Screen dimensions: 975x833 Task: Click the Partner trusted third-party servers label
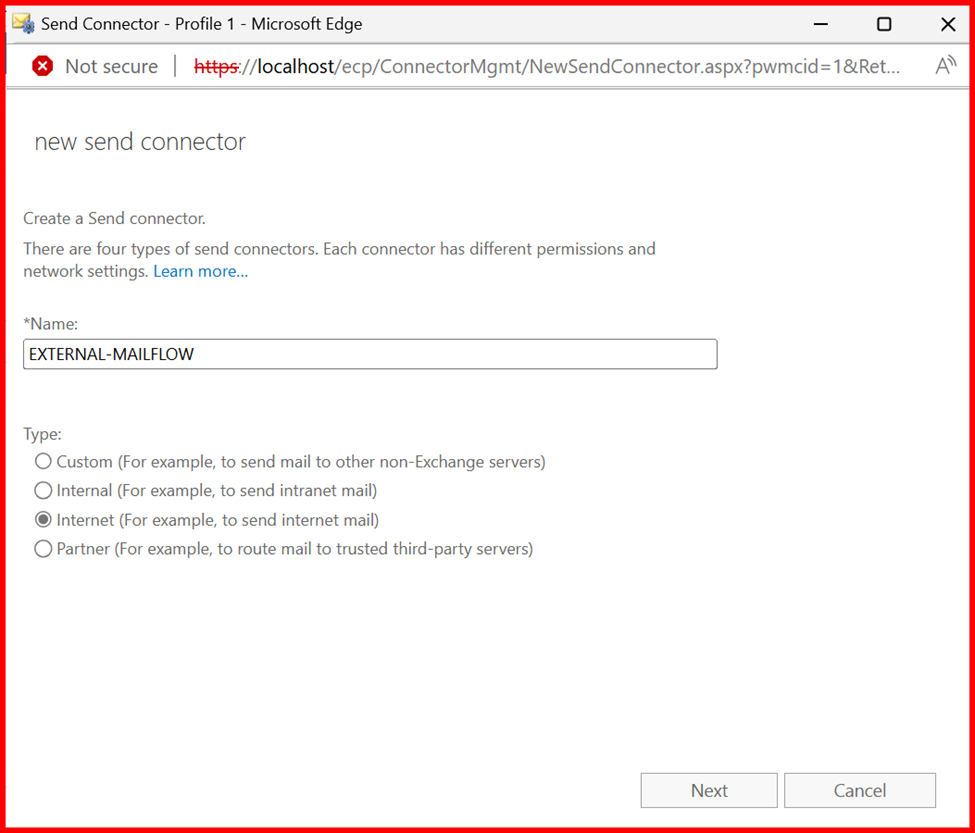(295, 549)
